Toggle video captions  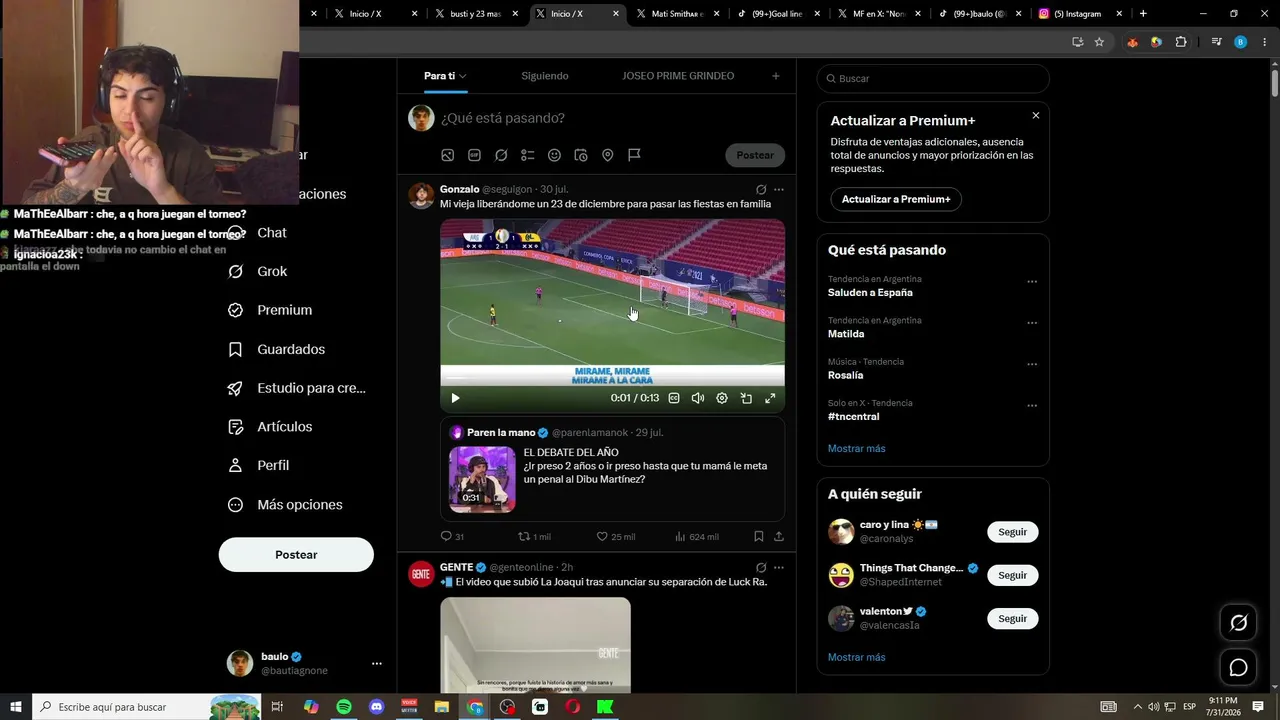tap(674, 398)
